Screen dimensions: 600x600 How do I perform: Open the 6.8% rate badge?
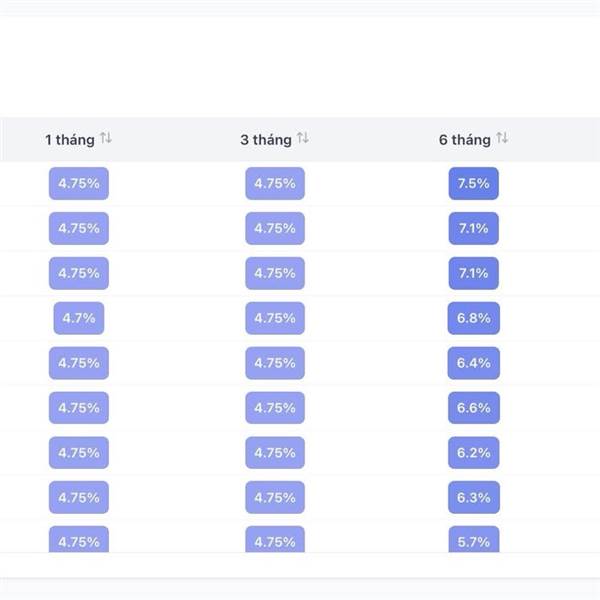[474, 318]
